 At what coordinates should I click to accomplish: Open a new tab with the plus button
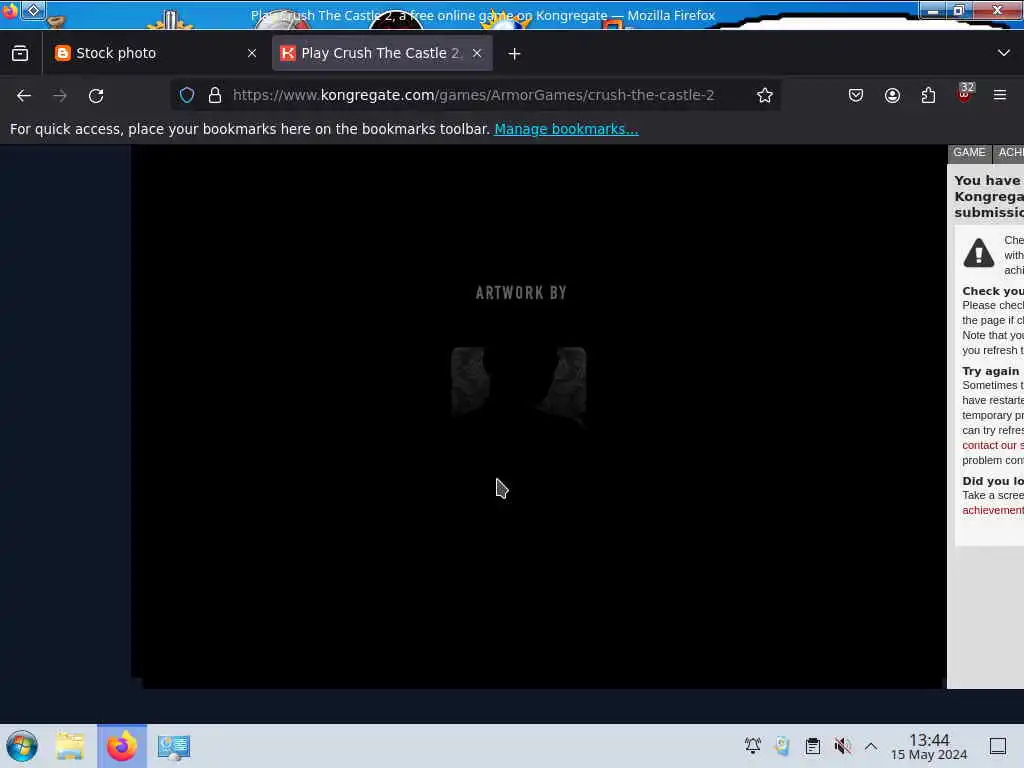(x=515, y=54)
